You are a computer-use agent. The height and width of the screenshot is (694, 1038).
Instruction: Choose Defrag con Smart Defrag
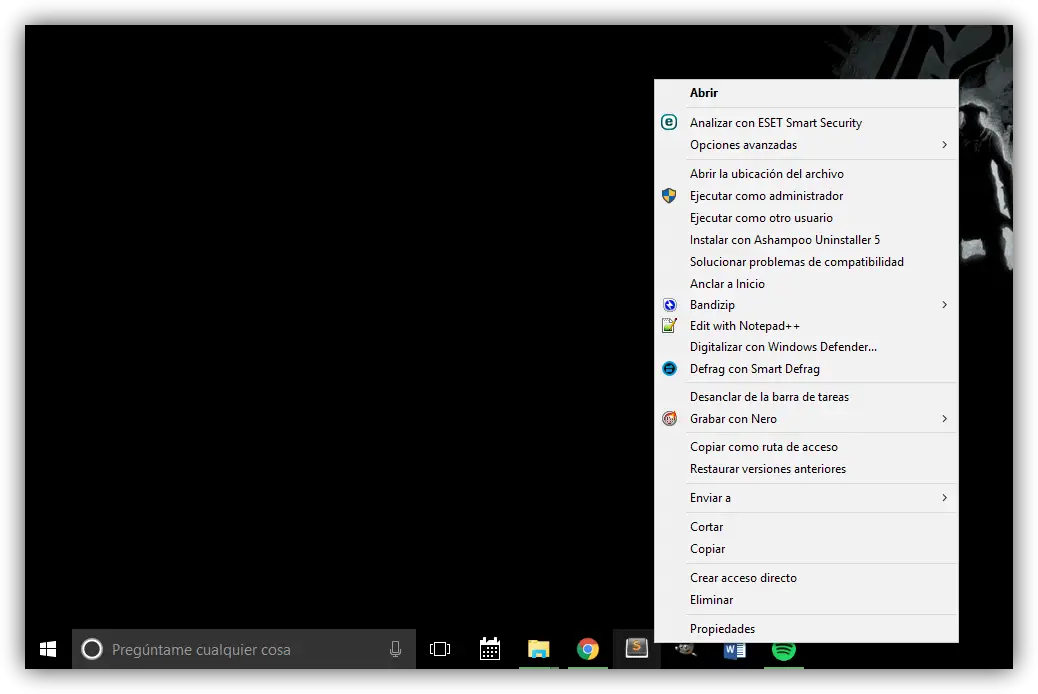[x=806, y=368]
